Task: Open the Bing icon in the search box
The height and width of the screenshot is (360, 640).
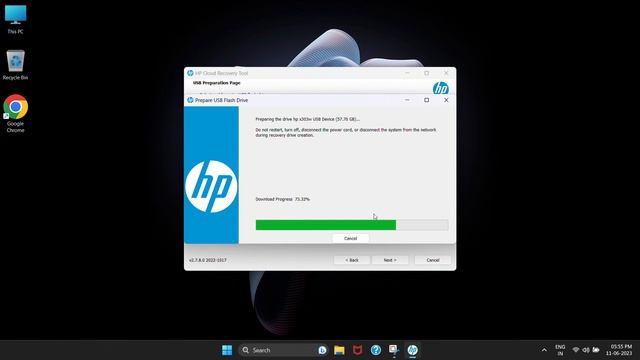Action: [322, 350]
